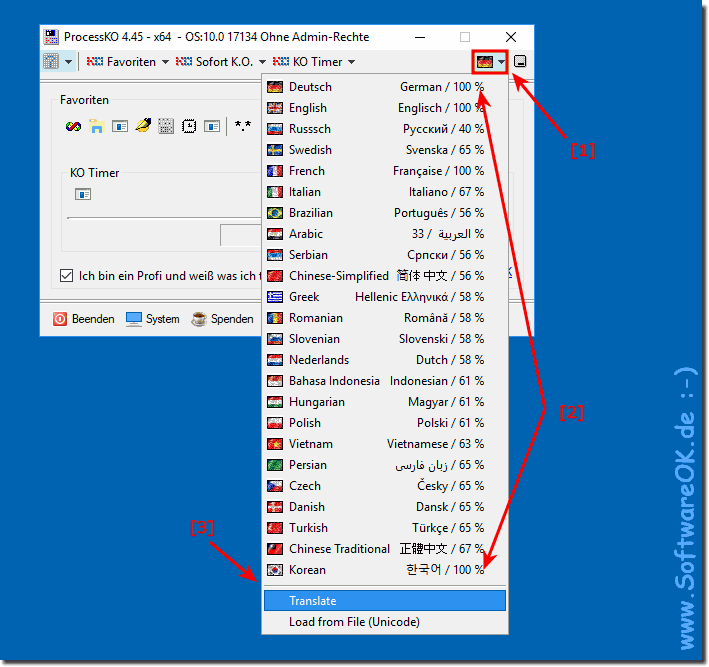Select Swedish language entry

384,150
